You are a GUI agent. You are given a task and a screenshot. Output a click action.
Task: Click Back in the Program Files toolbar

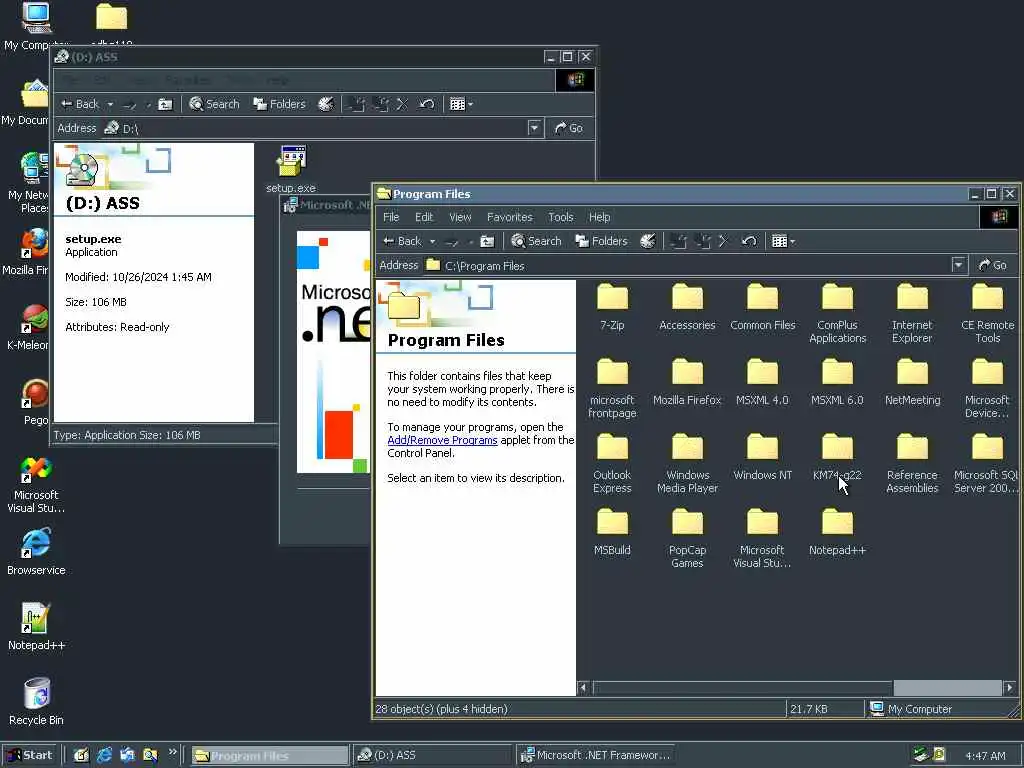pyautogui.click(x=402, y=242)
